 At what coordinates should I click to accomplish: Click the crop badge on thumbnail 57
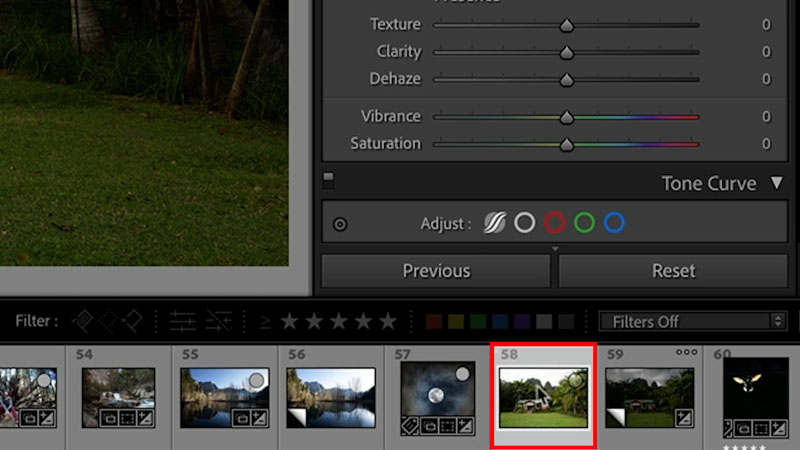pyautogui.click(x=447, y=426)
